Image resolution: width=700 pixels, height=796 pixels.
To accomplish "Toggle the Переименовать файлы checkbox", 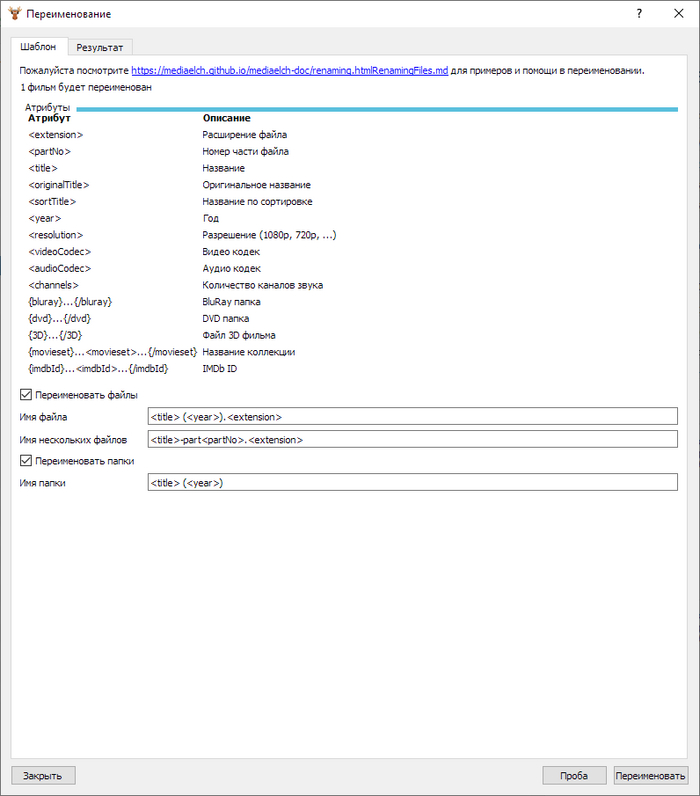I will coord(79,394).
